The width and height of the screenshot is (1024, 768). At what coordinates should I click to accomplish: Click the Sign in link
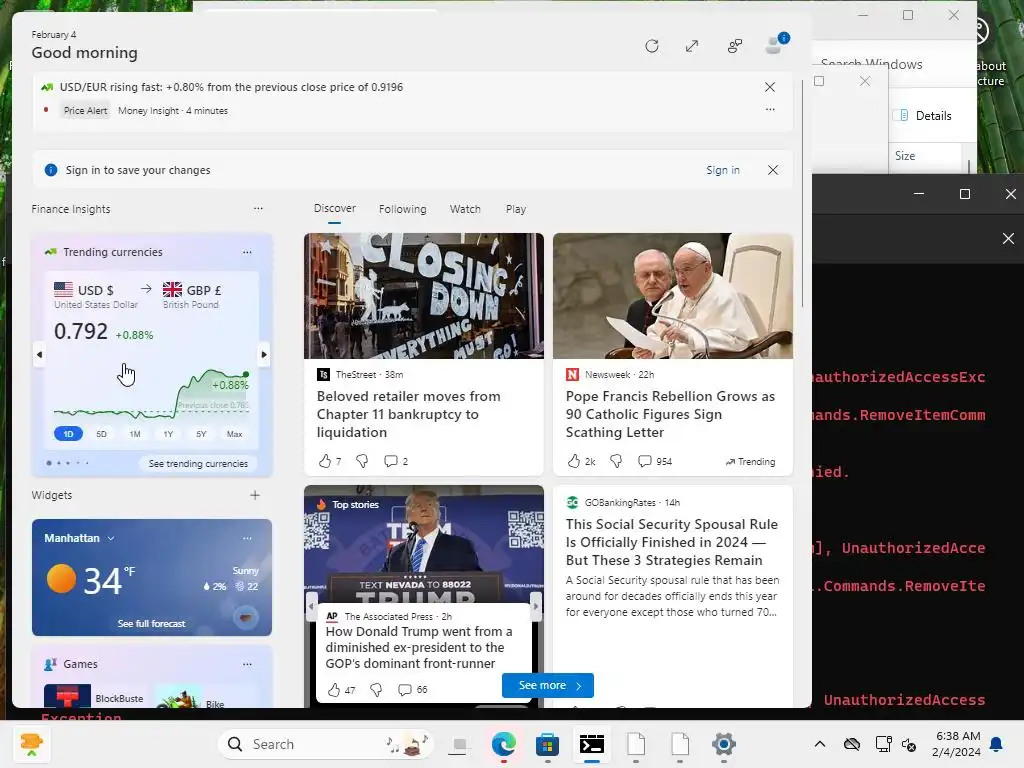click(x=722, y=170)
